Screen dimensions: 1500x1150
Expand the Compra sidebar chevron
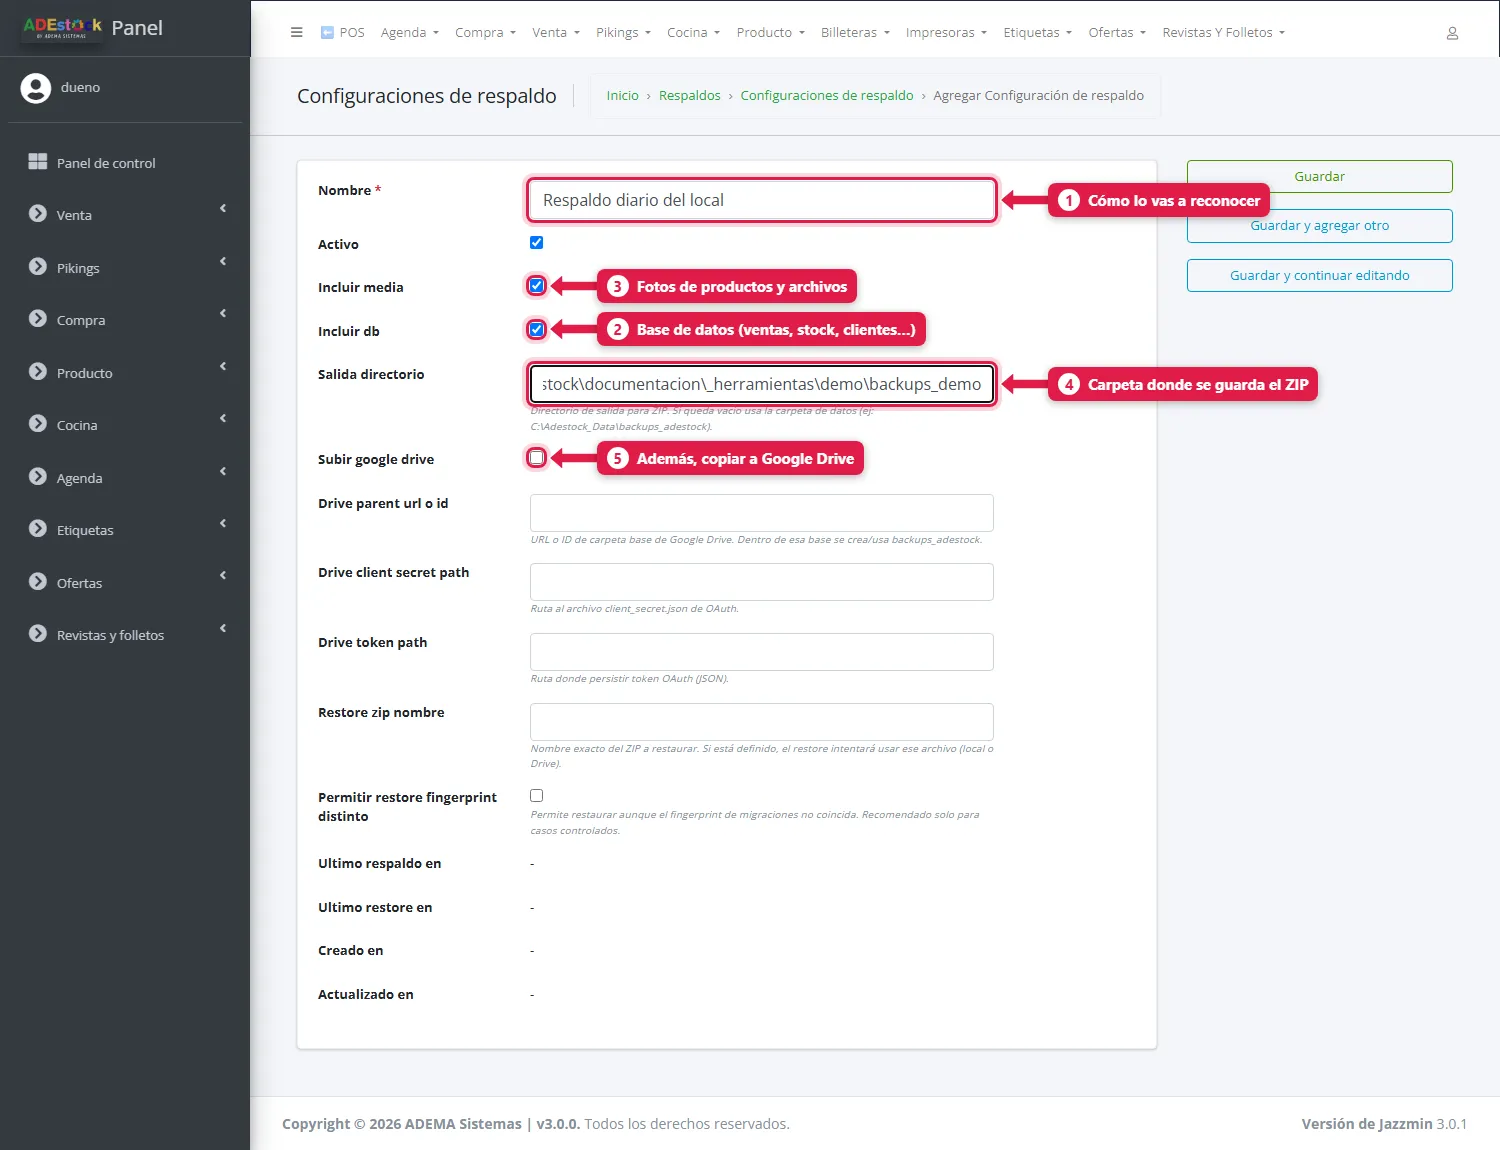point(223,314)
